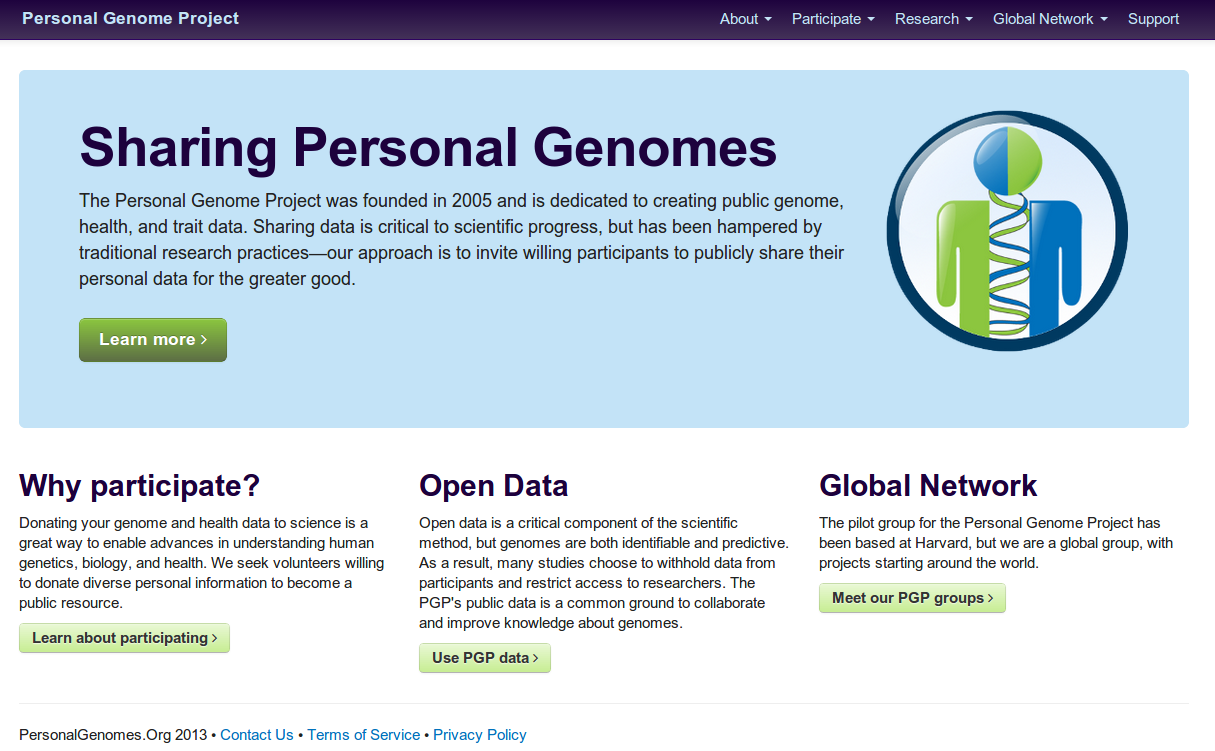The image size is (1215, 751).
Task: Select the Support menu item
Action: click(x=1152, y=19)
